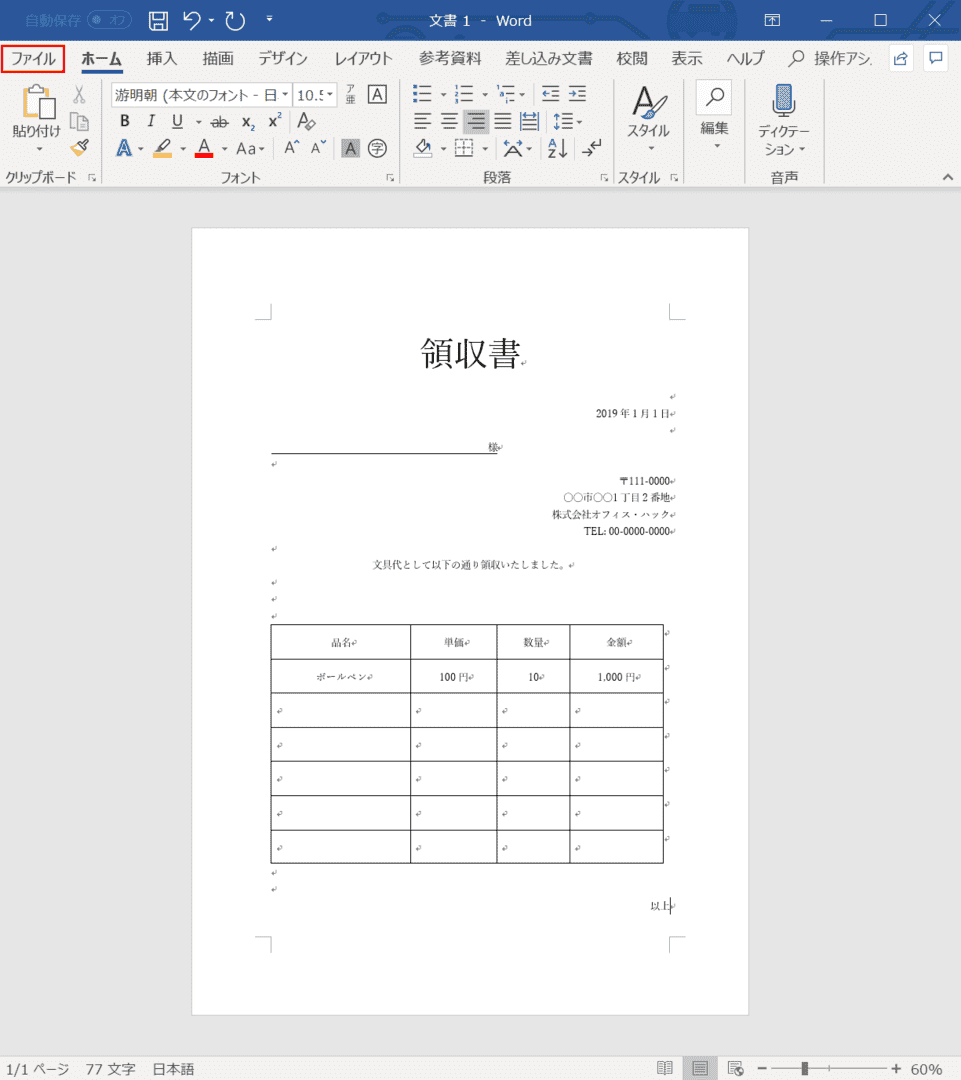Apply character border icon
The width and height of the screenshot is (961, 1080).
pos(377,94)
